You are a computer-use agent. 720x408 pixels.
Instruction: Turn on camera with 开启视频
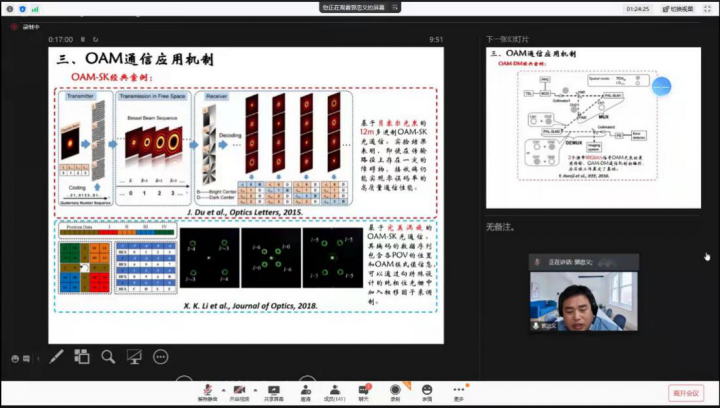pyautogui.click(x=240, y=390)
